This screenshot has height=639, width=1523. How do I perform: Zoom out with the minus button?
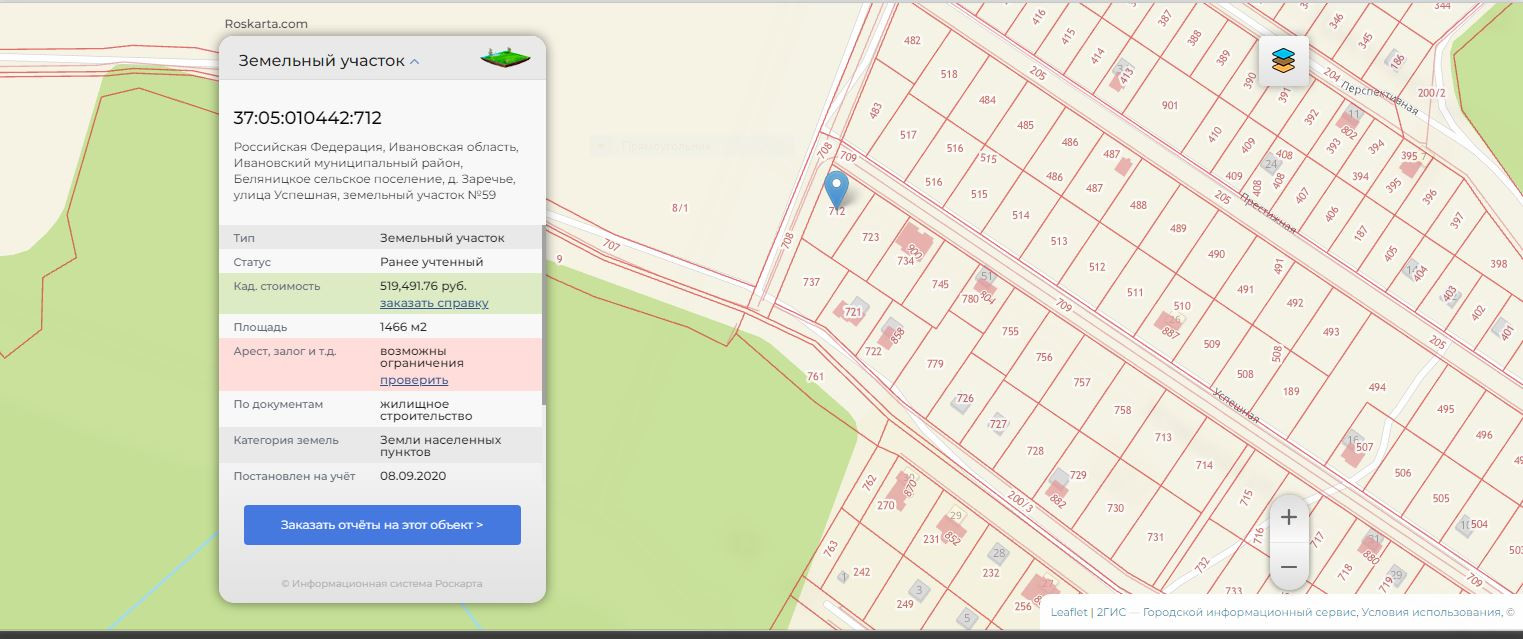click(1288, 567)
